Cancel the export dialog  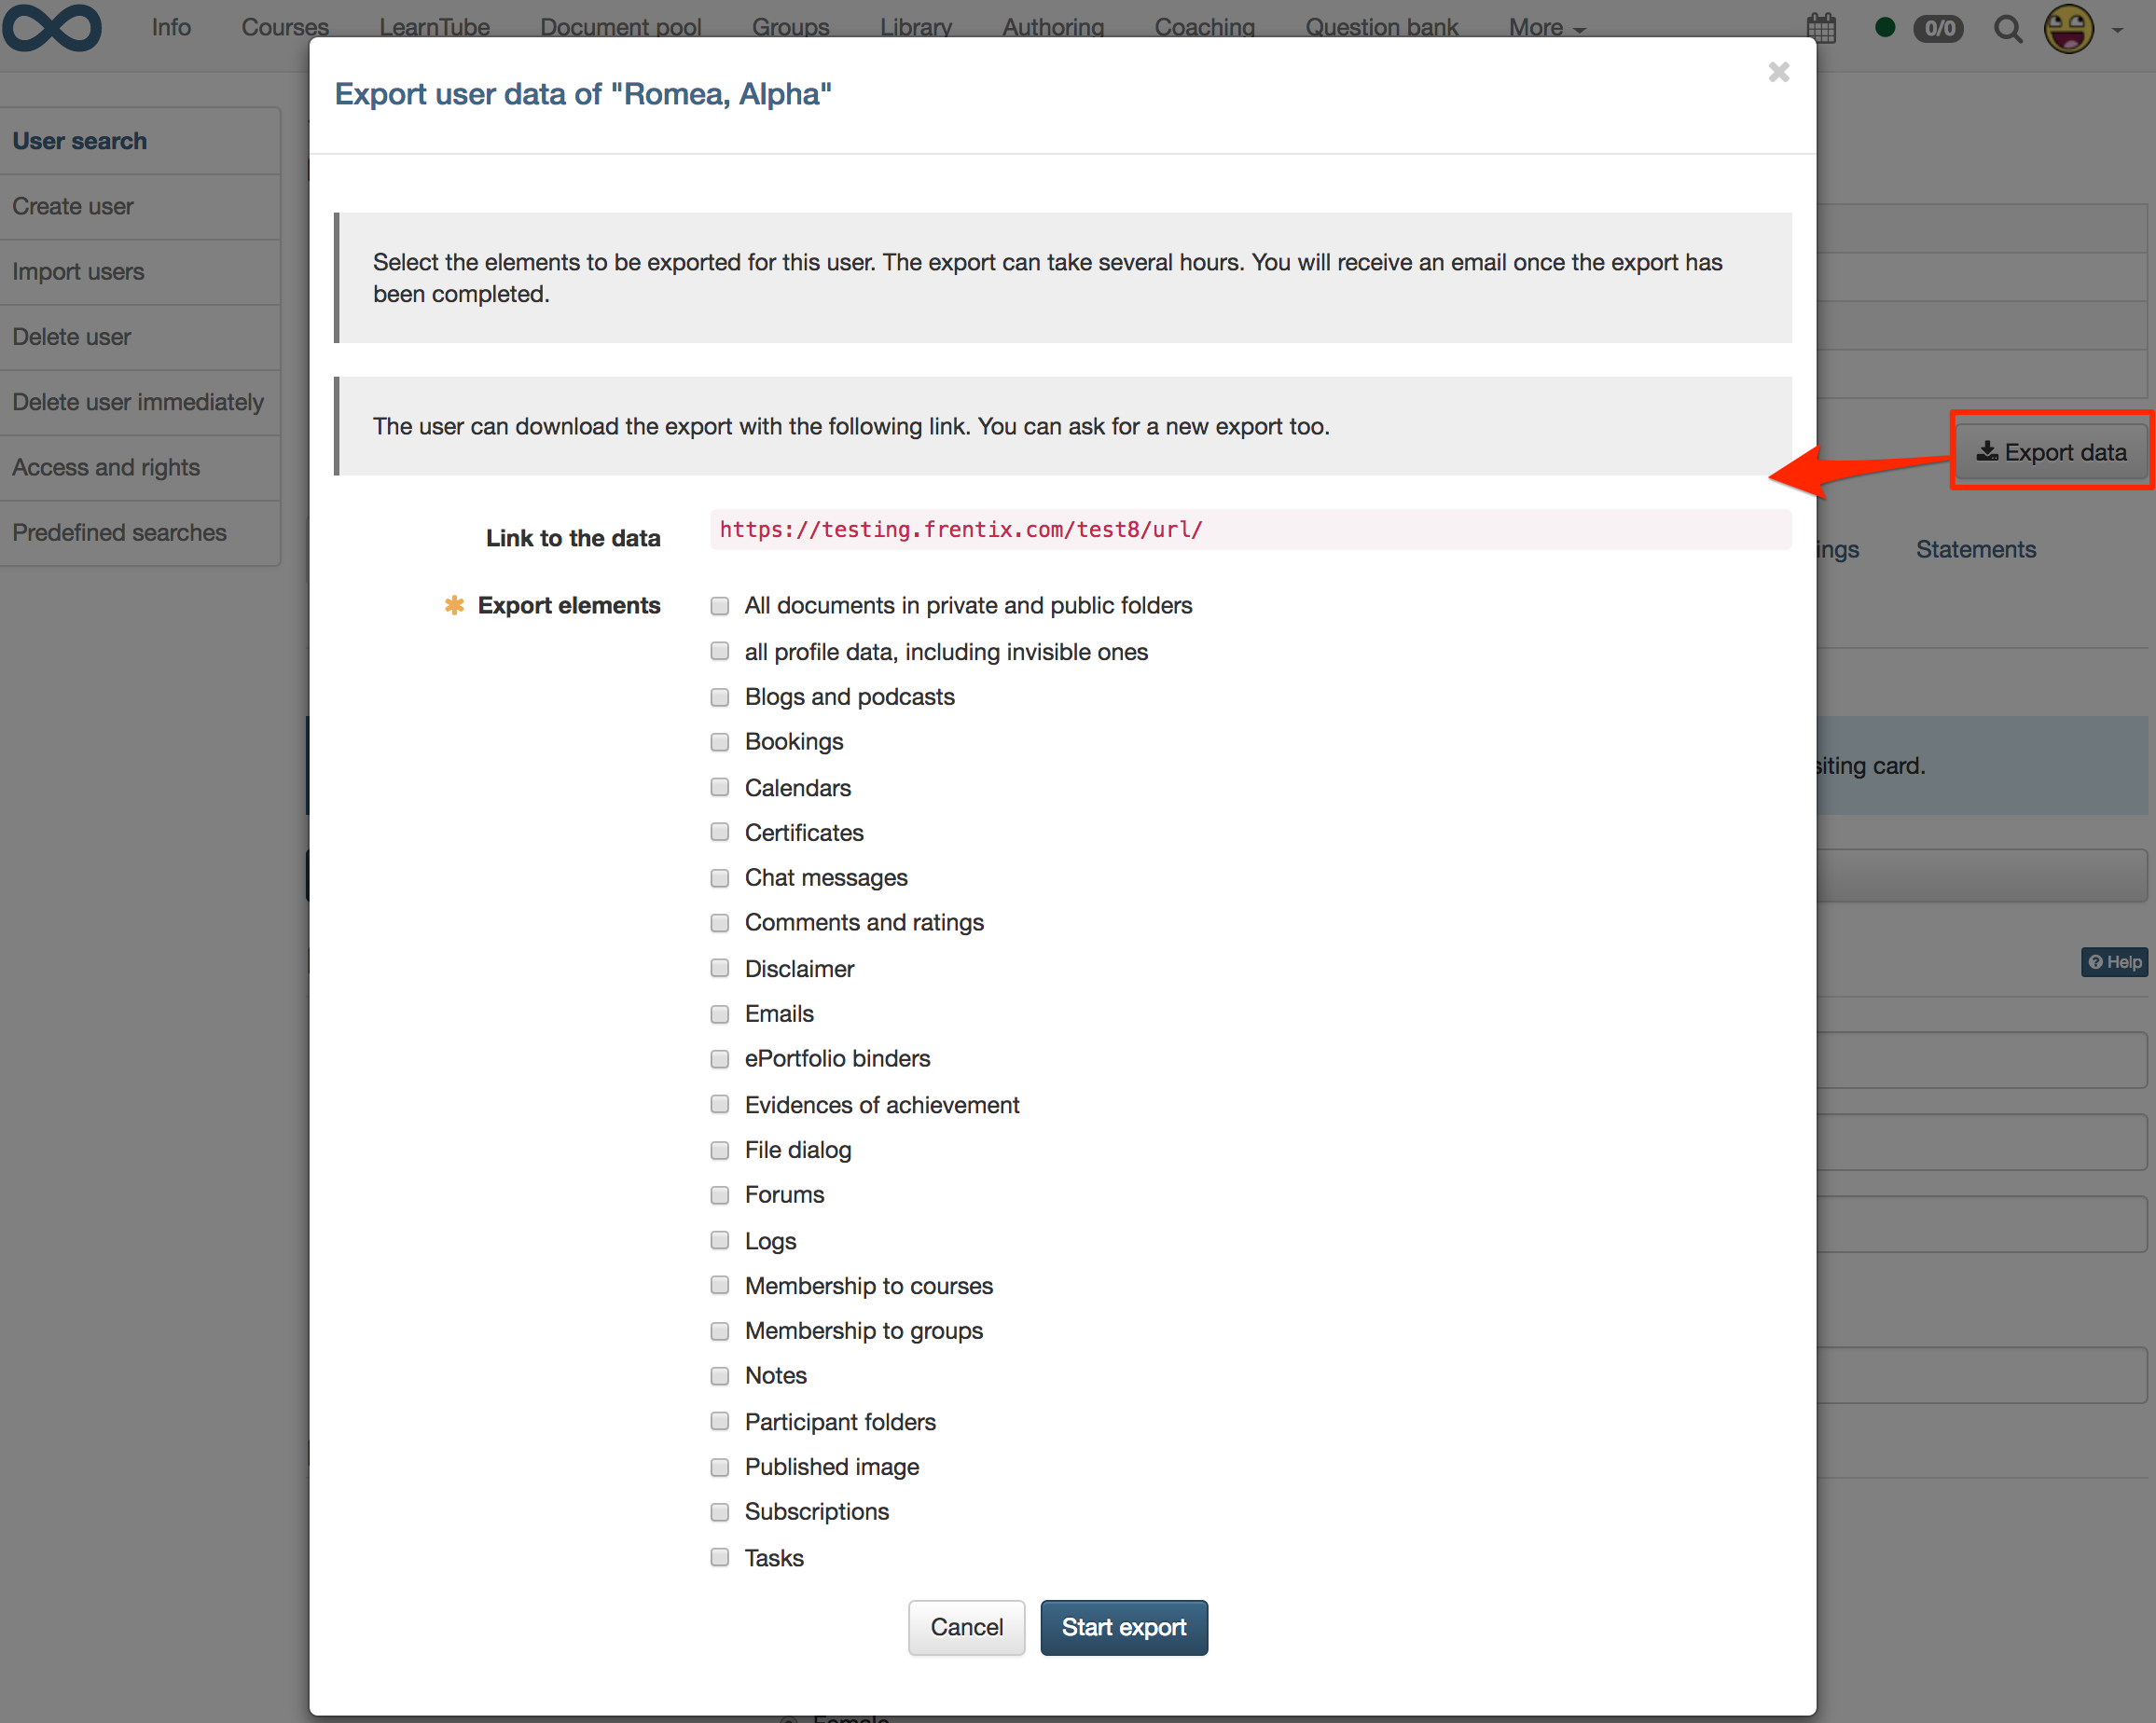pyautogui.click(x=965, y=1627)
